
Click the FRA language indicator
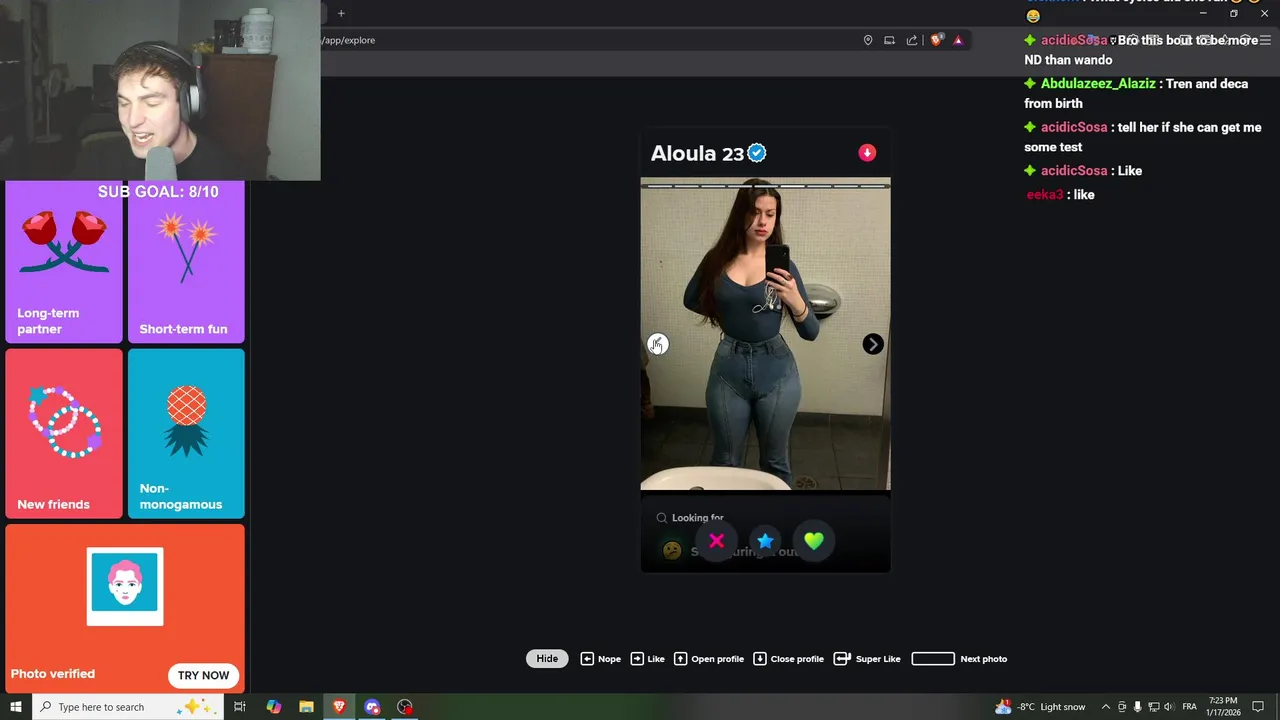point(1190,707)
